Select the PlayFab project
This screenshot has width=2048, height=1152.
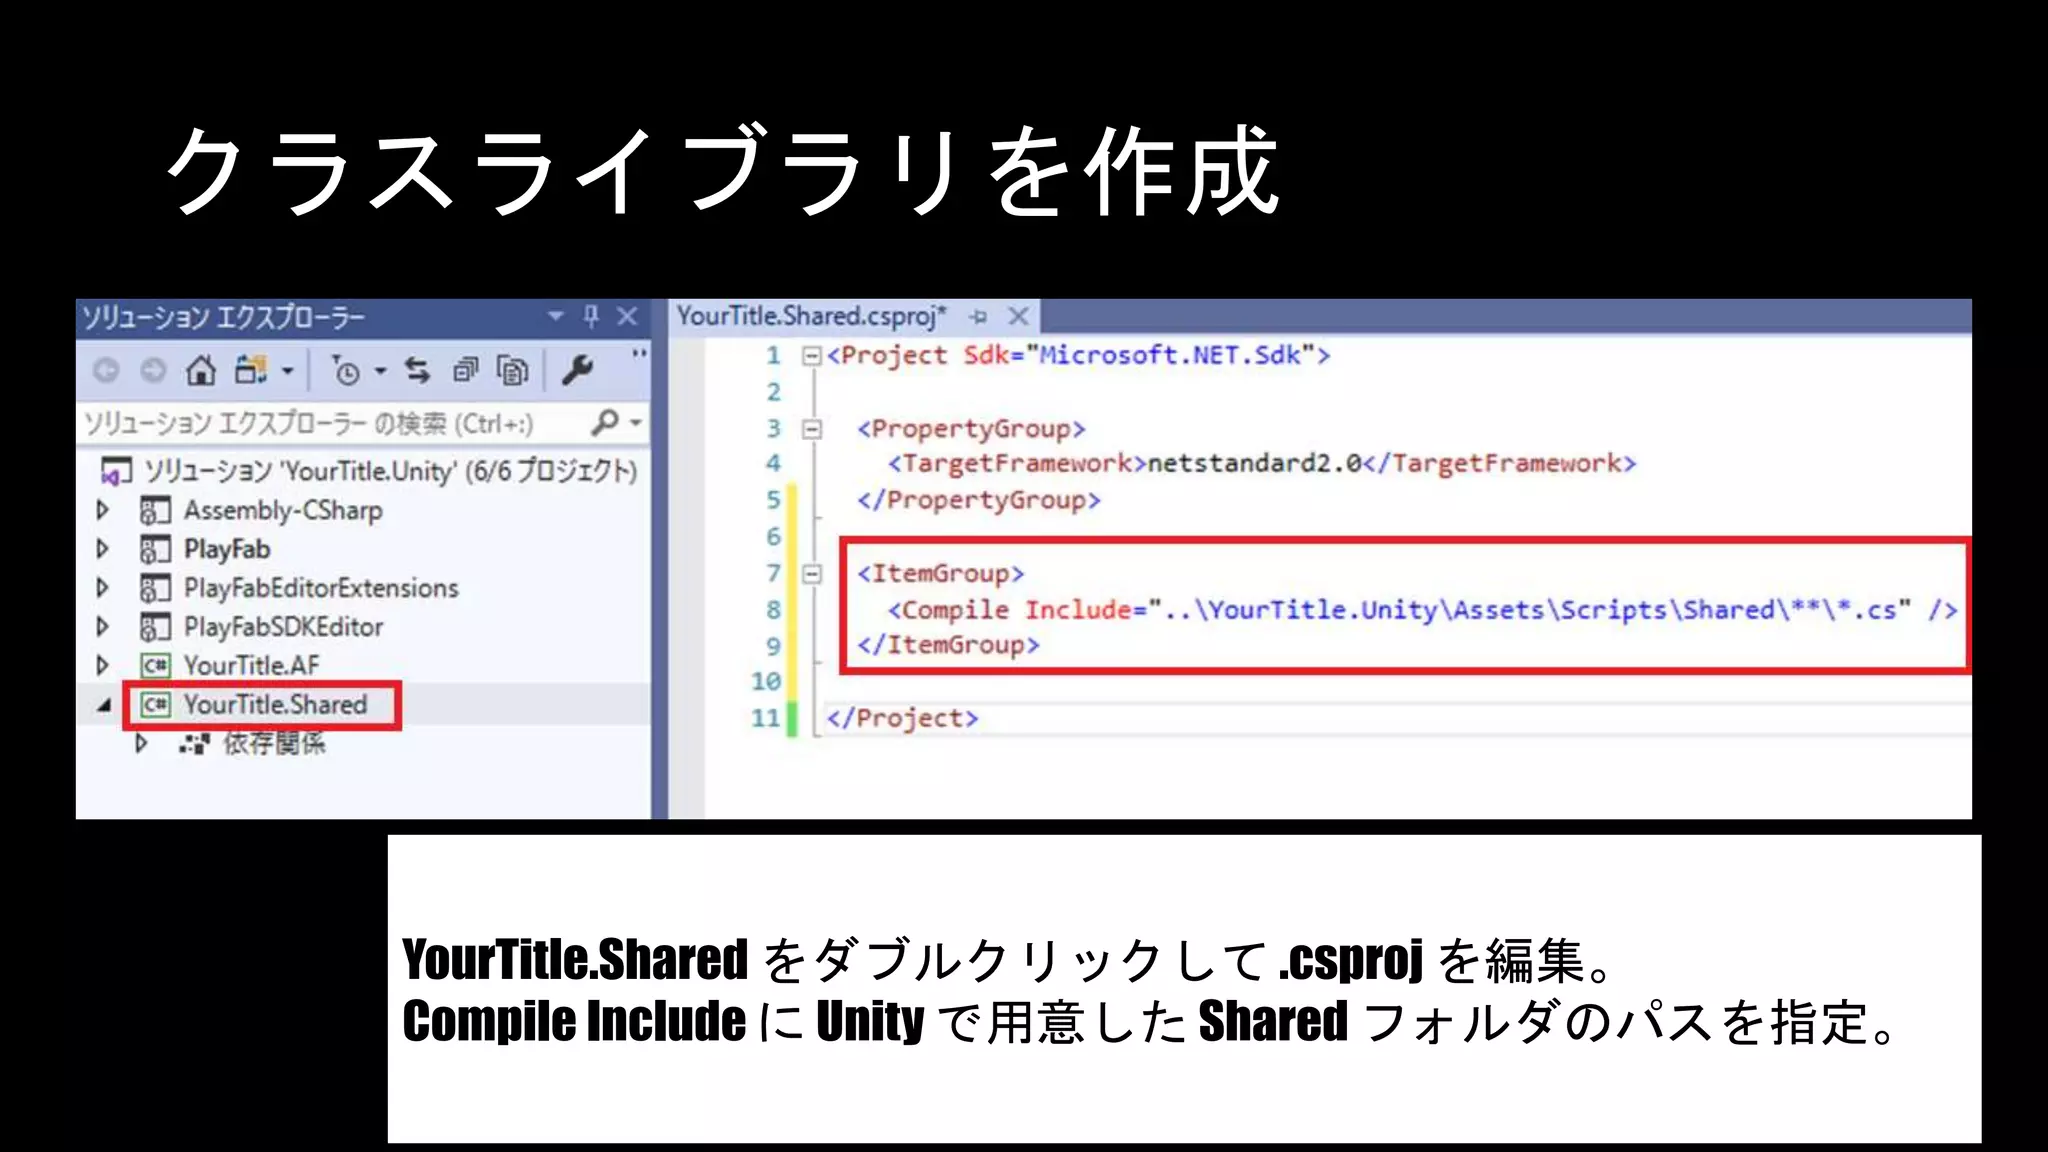pyautogui.click(x=227, y=549)
